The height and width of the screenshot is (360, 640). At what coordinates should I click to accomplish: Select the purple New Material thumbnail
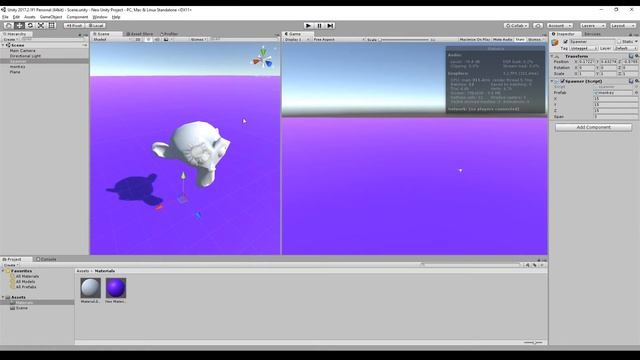(116, 288)
